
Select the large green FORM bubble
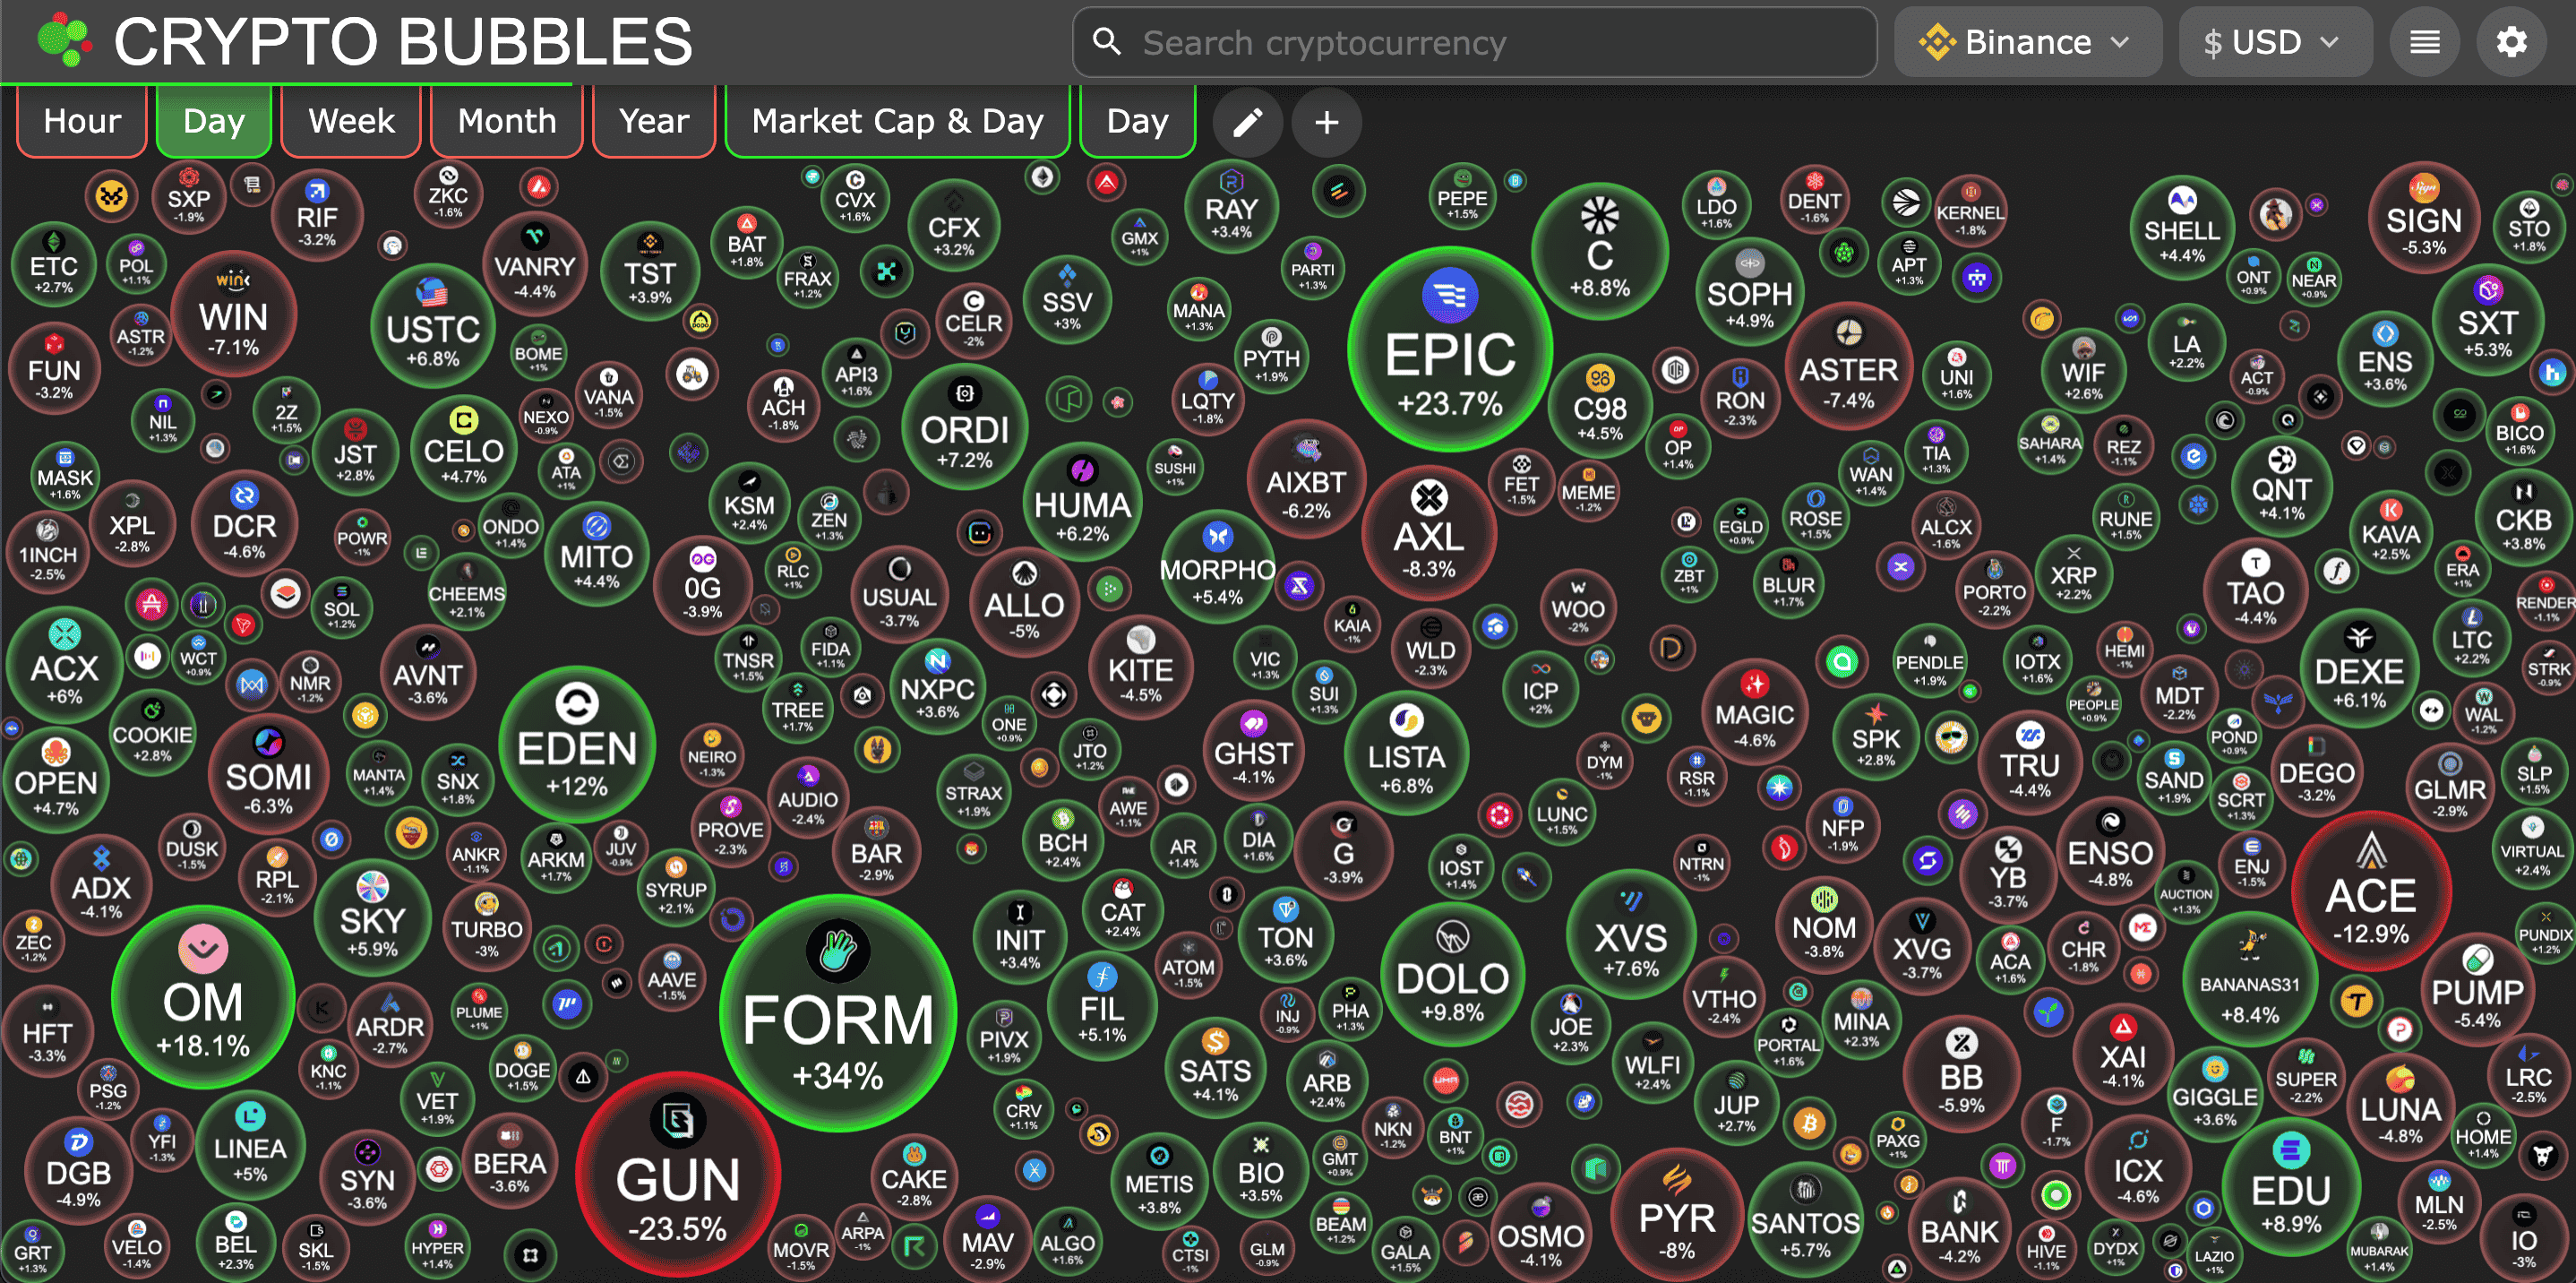click(x=838, y=1015)
